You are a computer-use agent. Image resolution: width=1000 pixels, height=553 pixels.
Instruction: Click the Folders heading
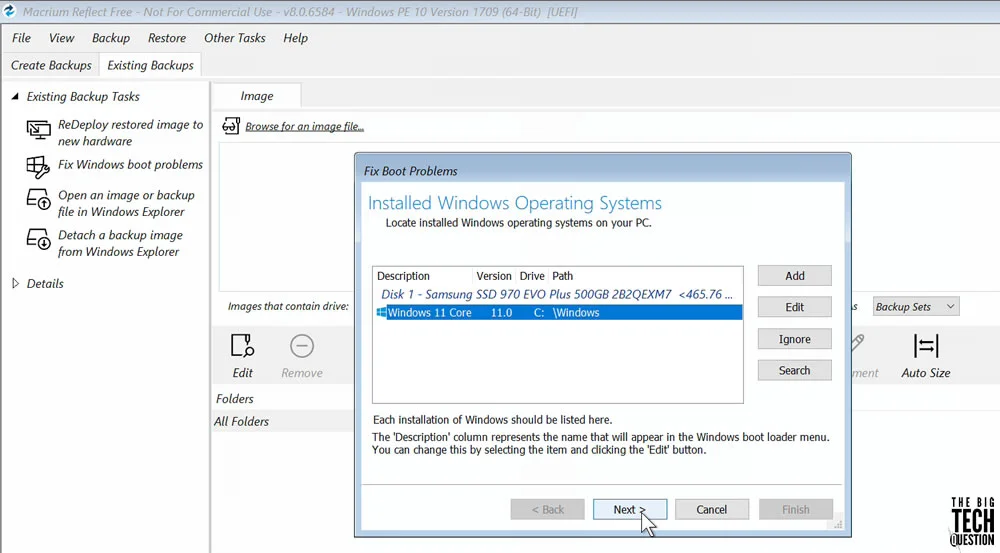235,399
